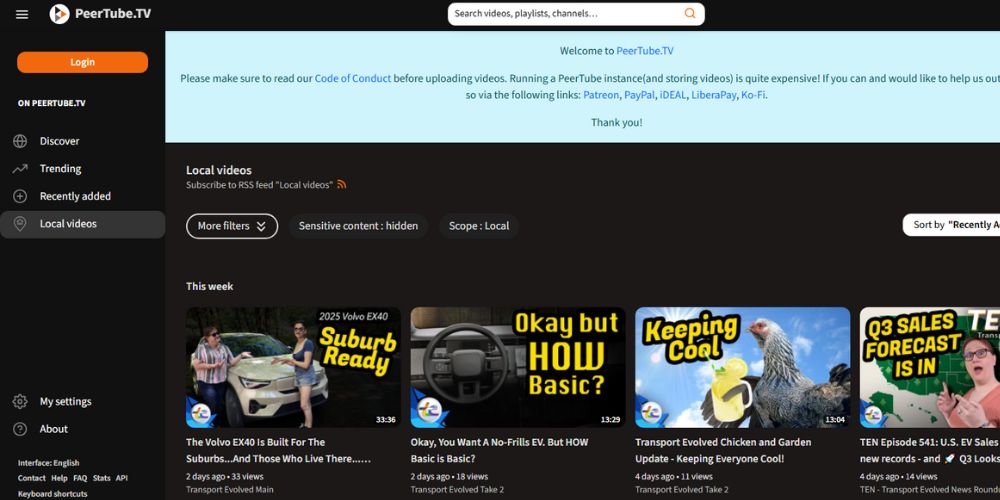Open the Sensitive content: hidden filter

click(358, 226)
